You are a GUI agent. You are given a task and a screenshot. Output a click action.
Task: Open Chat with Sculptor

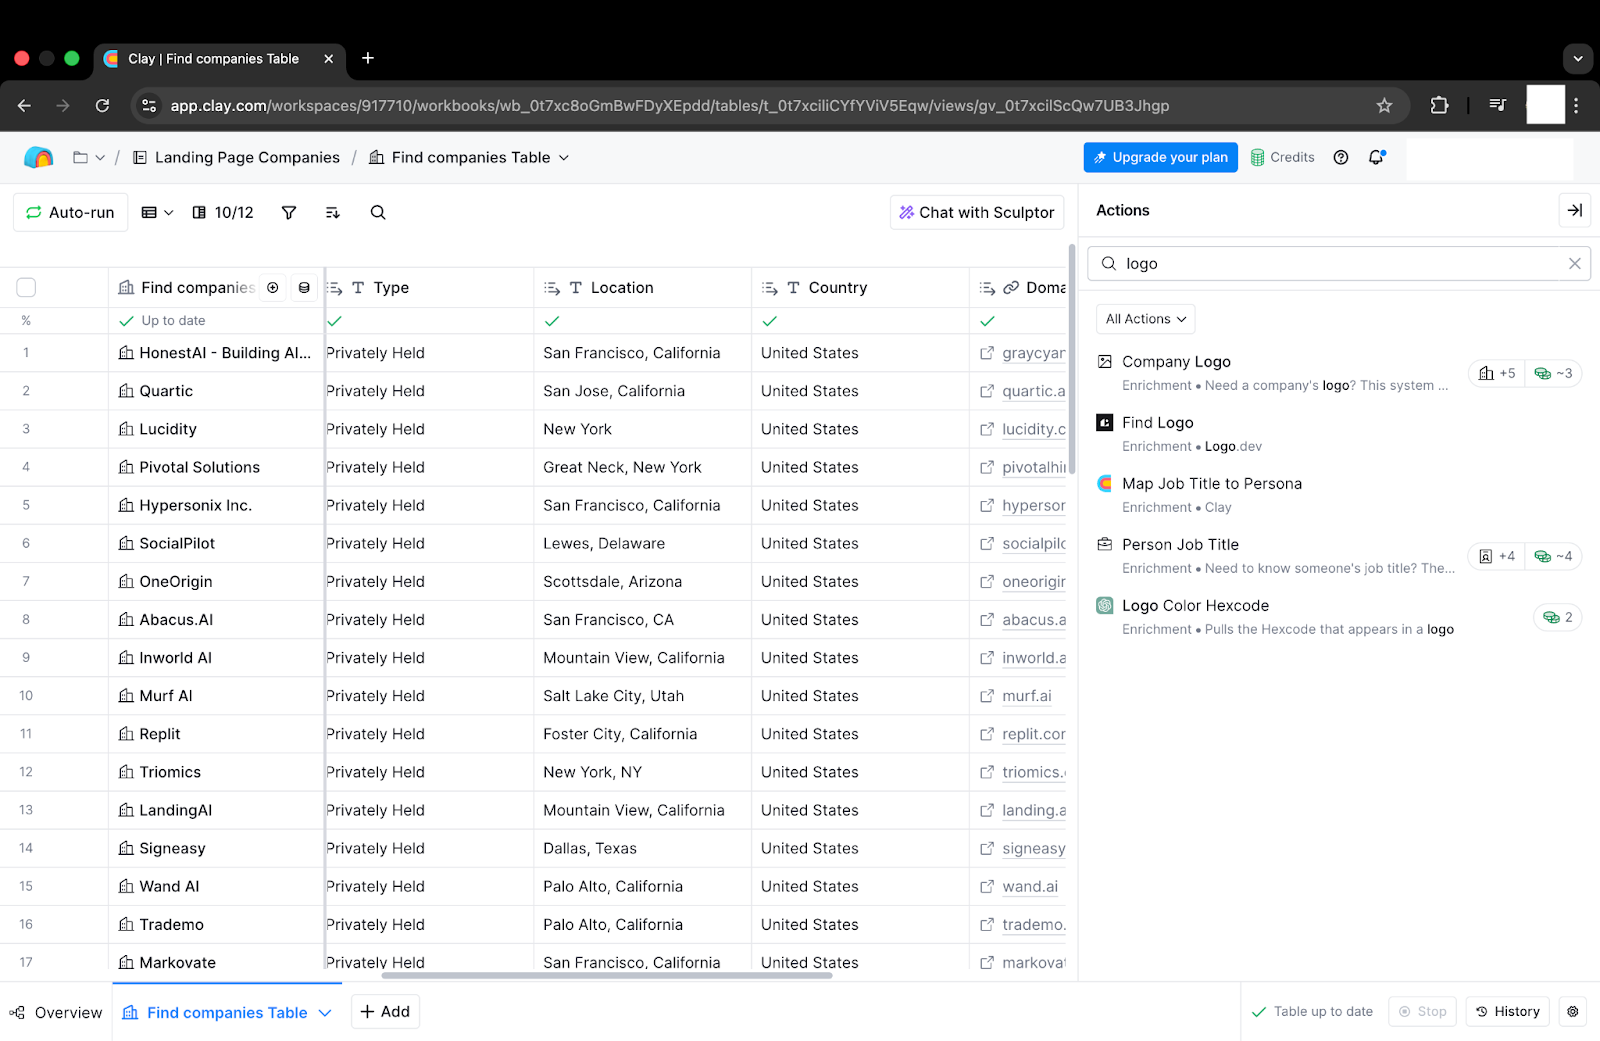coord(977,212)
